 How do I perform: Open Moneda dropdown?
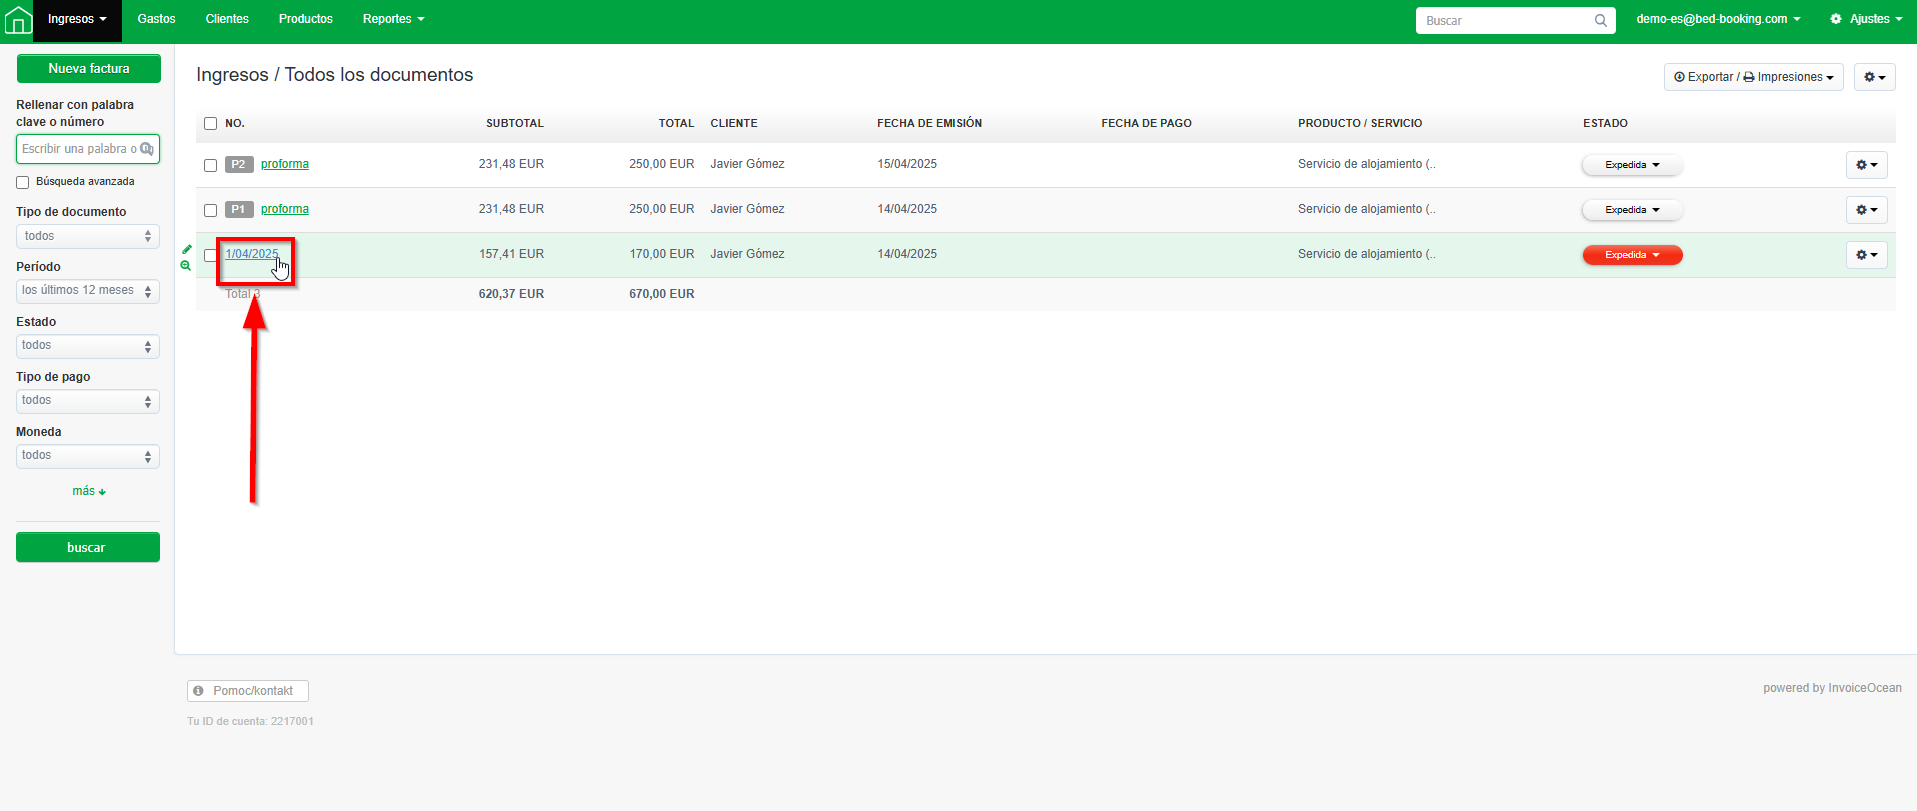[88, 456]
